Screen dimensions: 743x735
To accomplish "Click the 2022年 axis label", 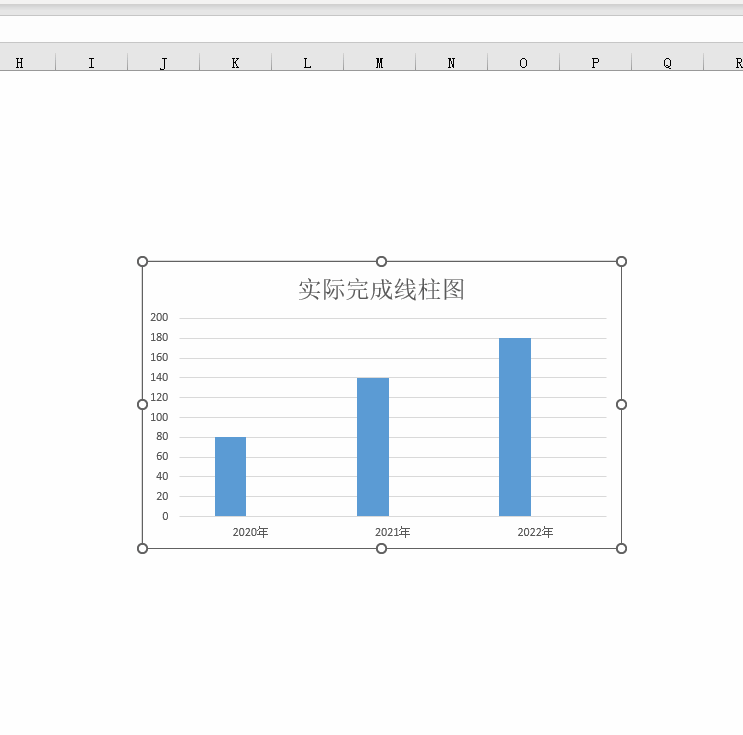I will (535, 532).
